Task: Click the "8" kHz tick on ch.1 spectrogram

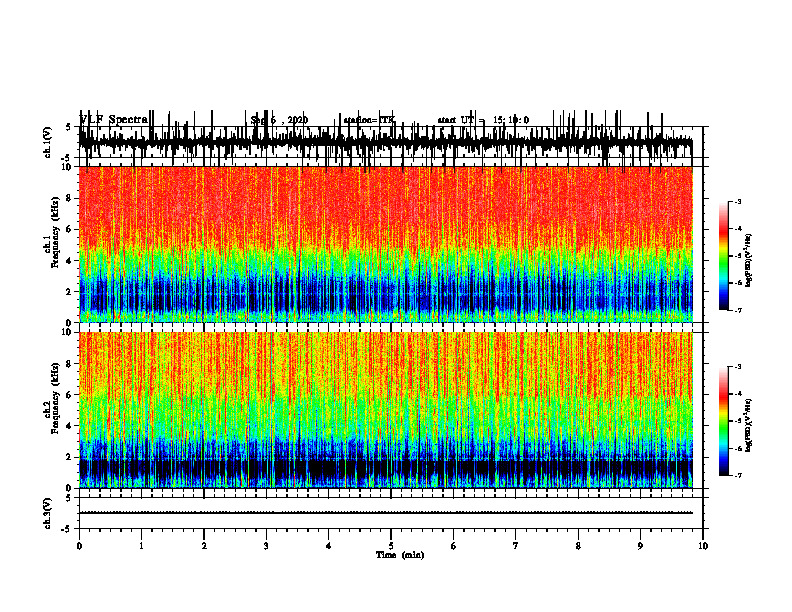Action: [70, 198]
